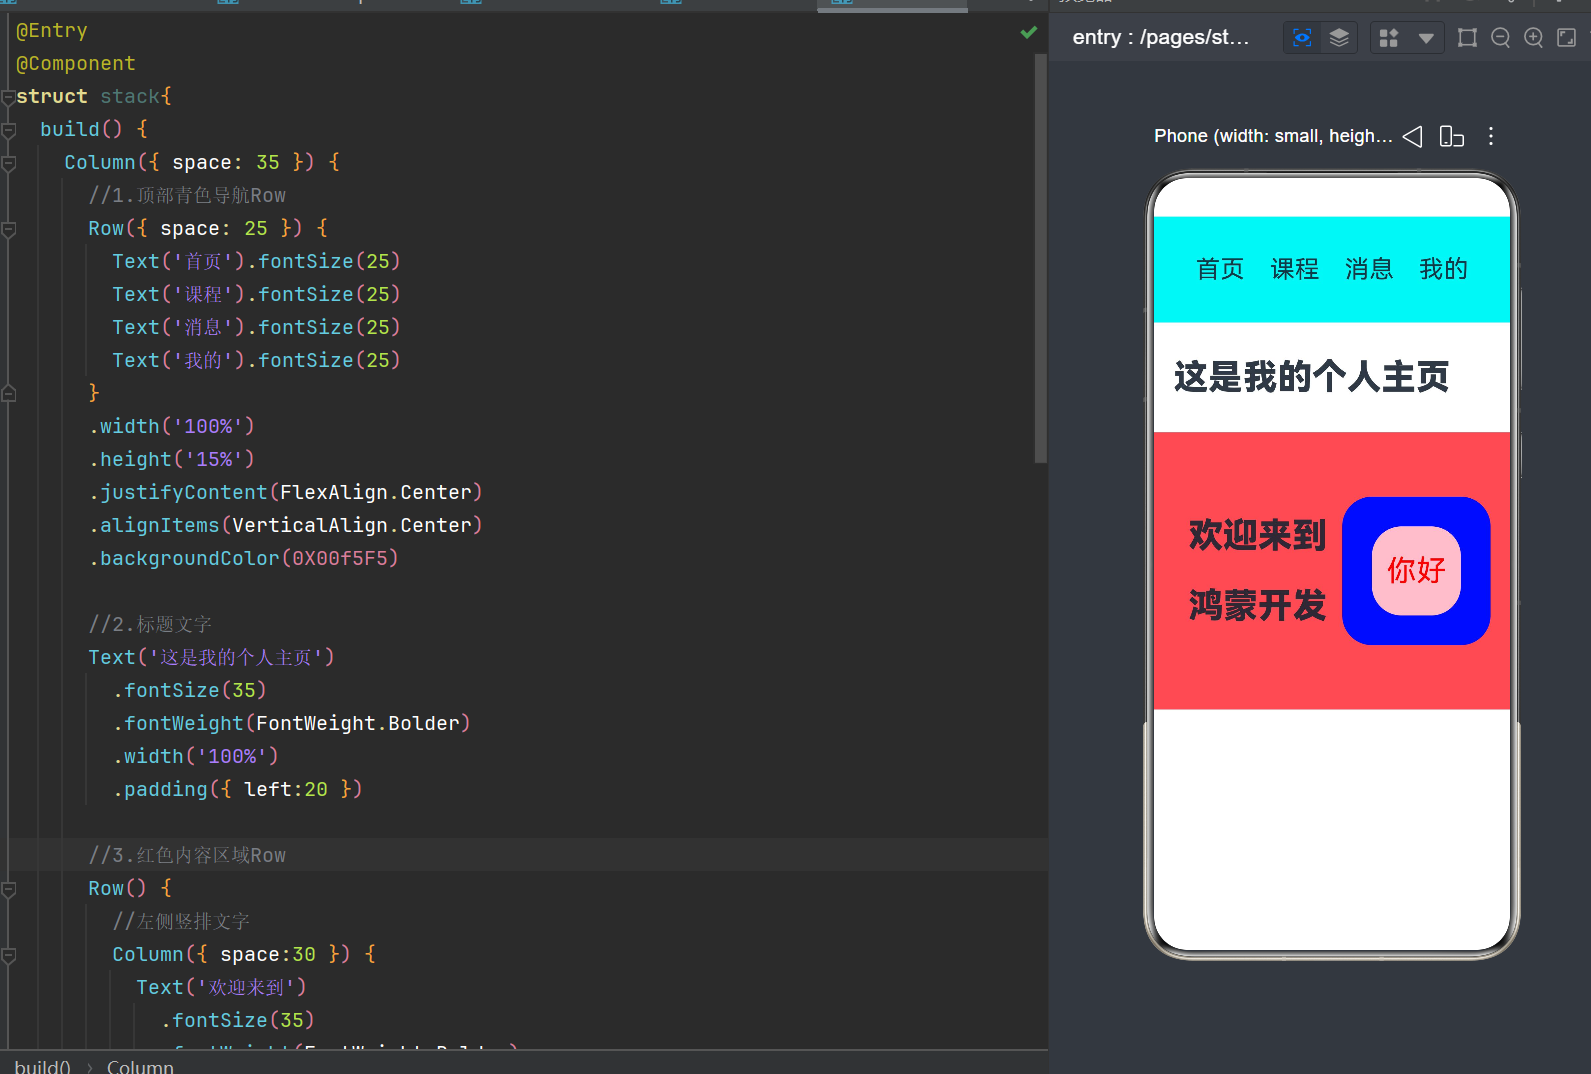Toggle the Inspector eye icon in previewer

(x=1301, y=38)
